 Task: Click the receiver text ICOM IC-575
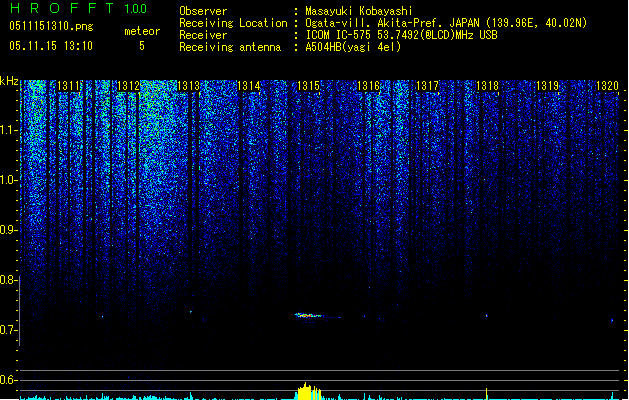[x=340, y=35]
